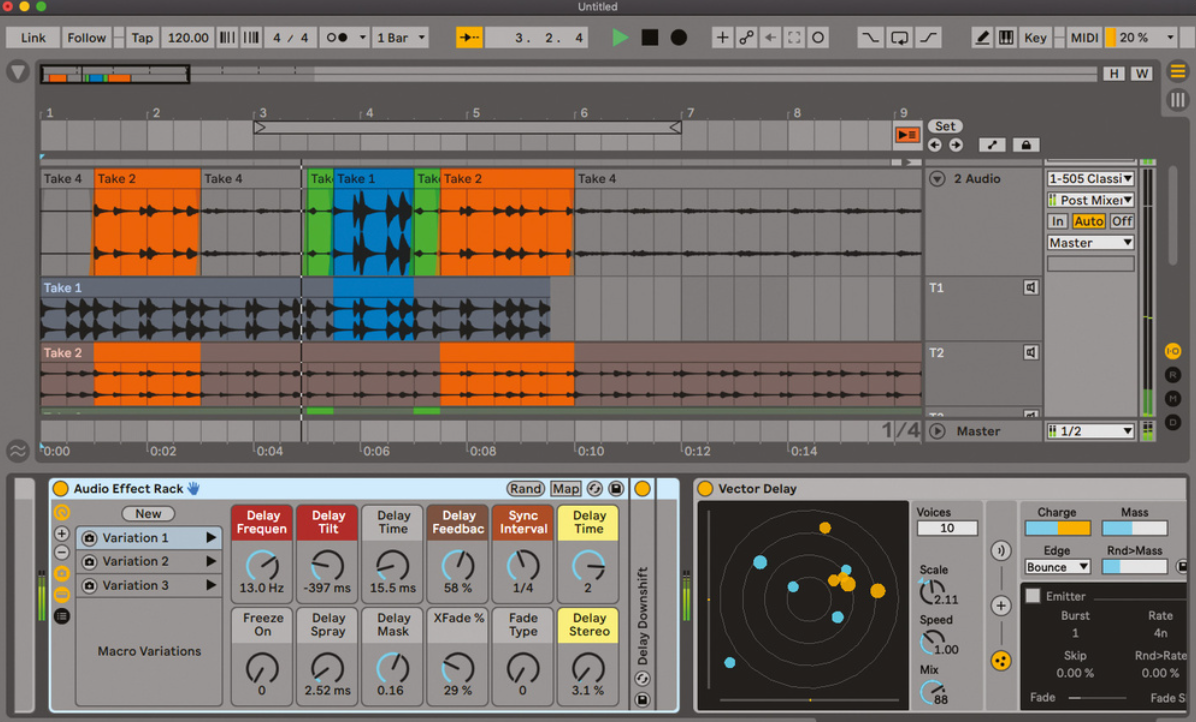Select Vector Delay plus mode icon
Image resolution: width=1196 pixels, height=722 pixels.
pyautogui.click(x=1001, y=606)
